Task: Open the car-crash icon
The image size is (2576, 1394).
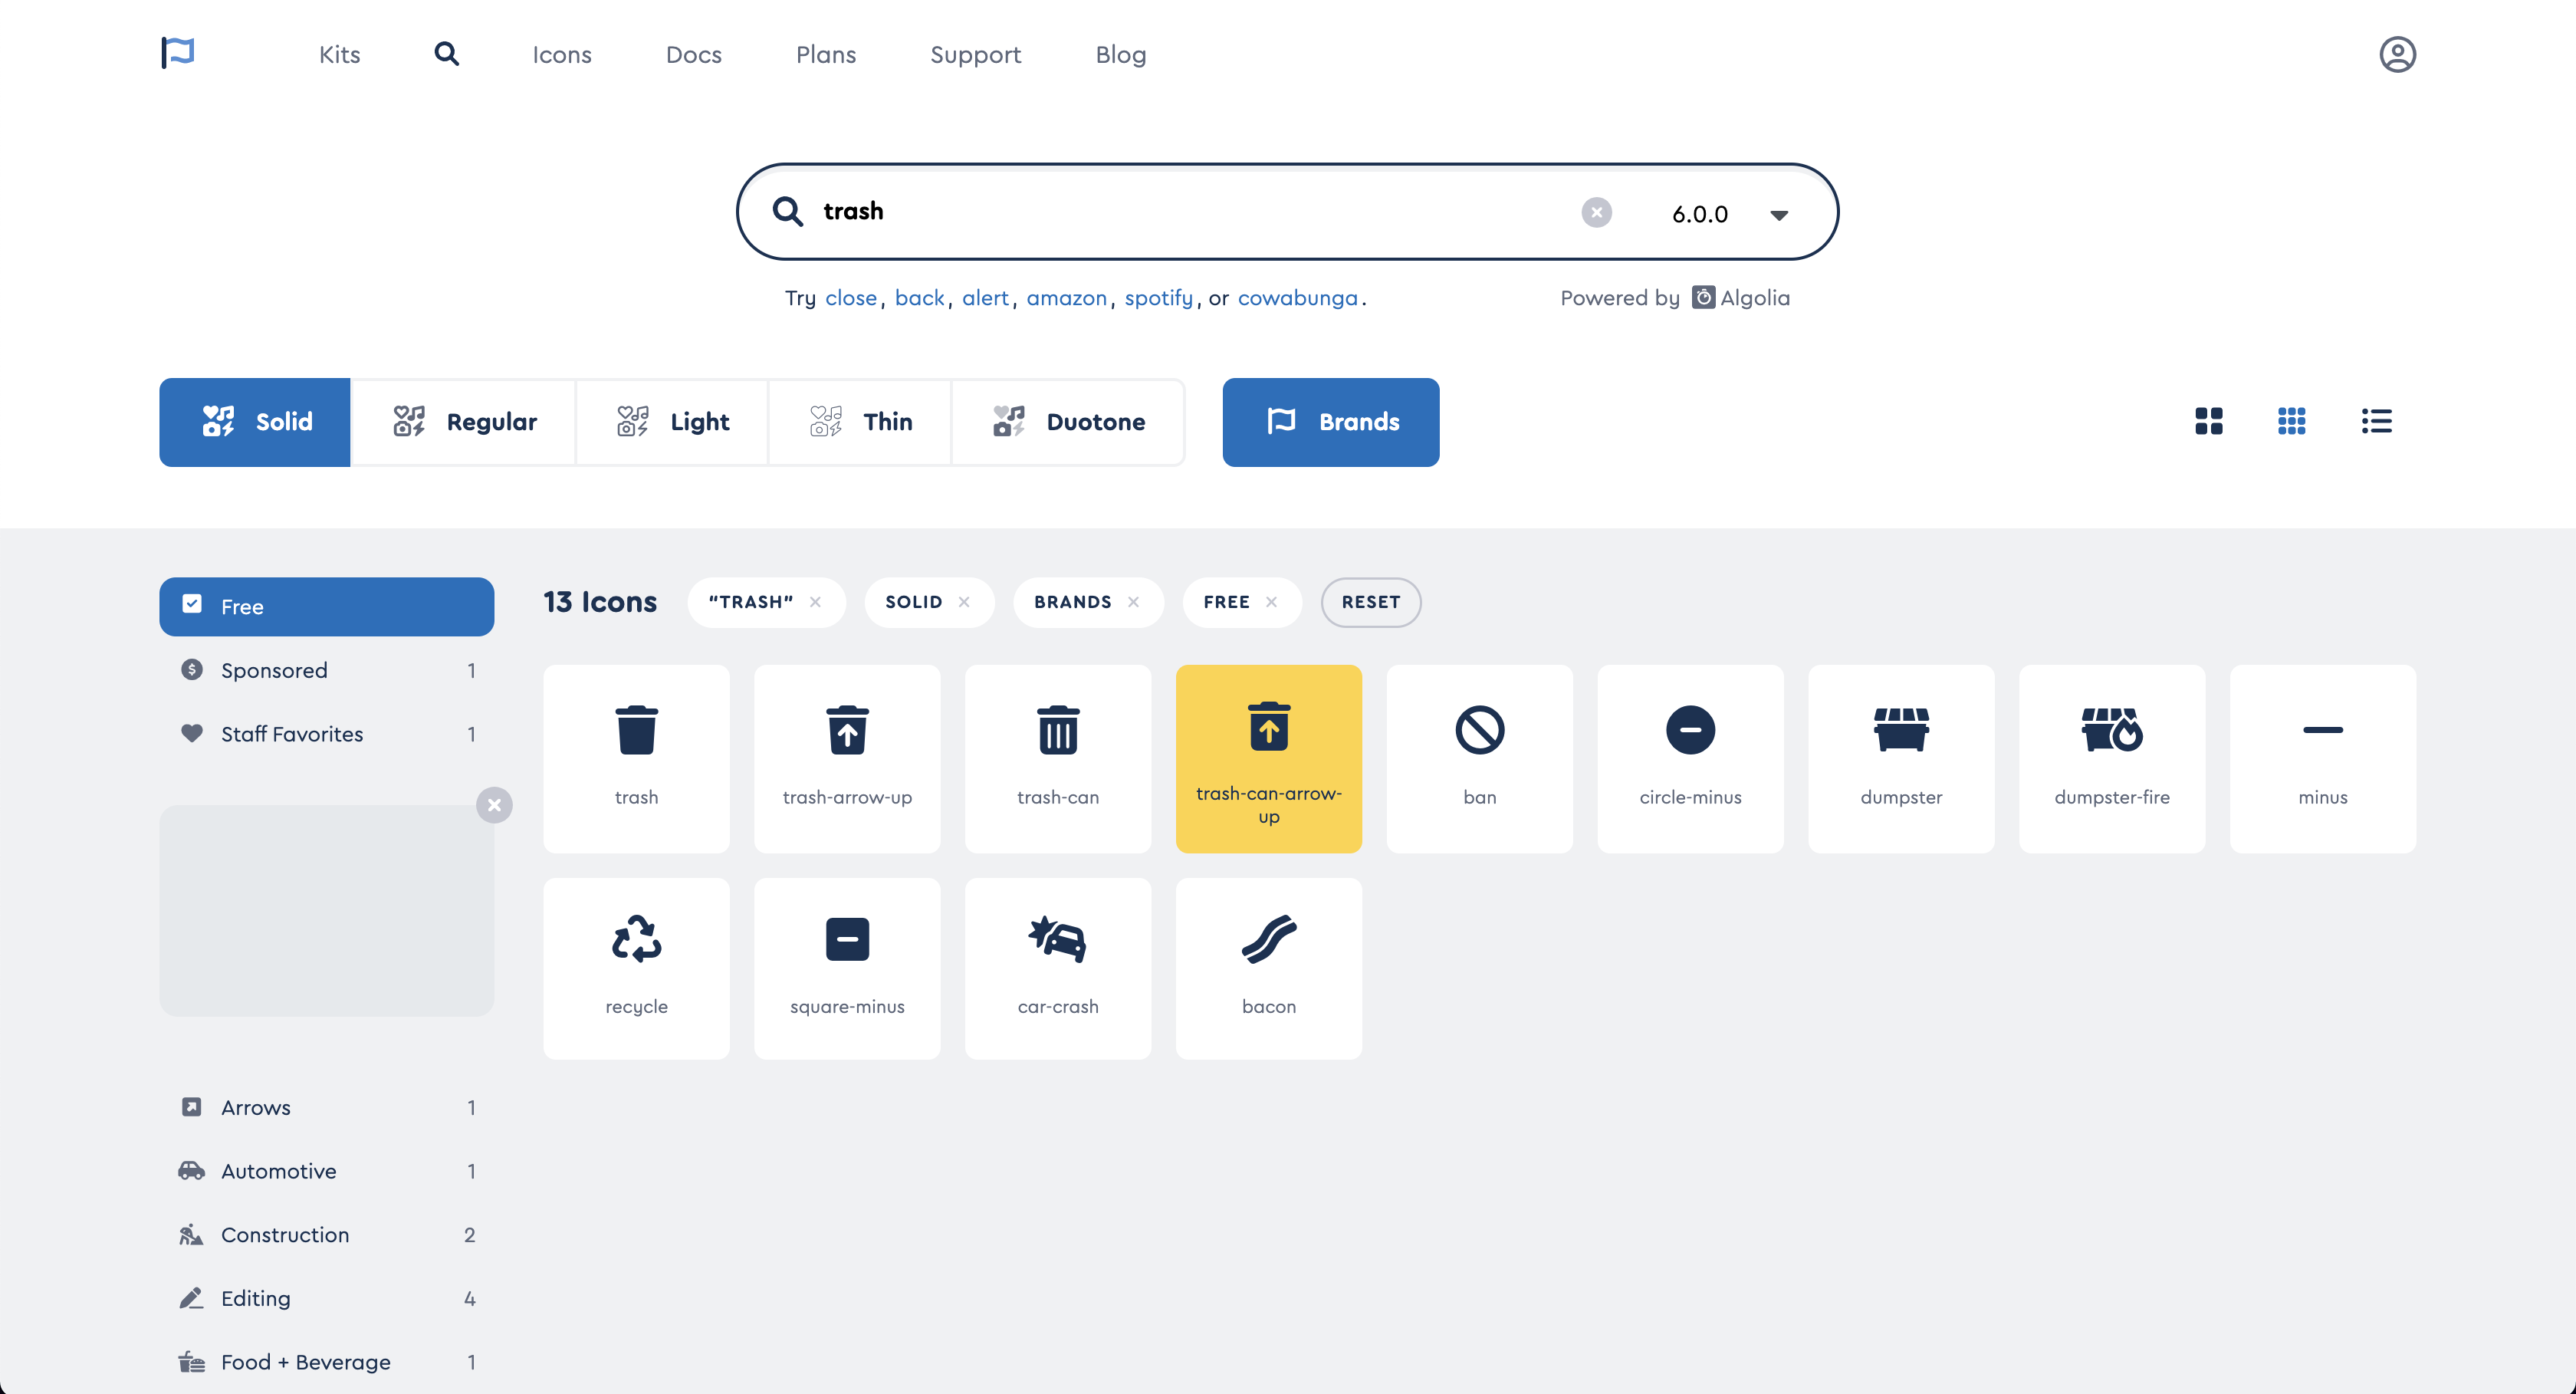Action: pos(1057,965)
